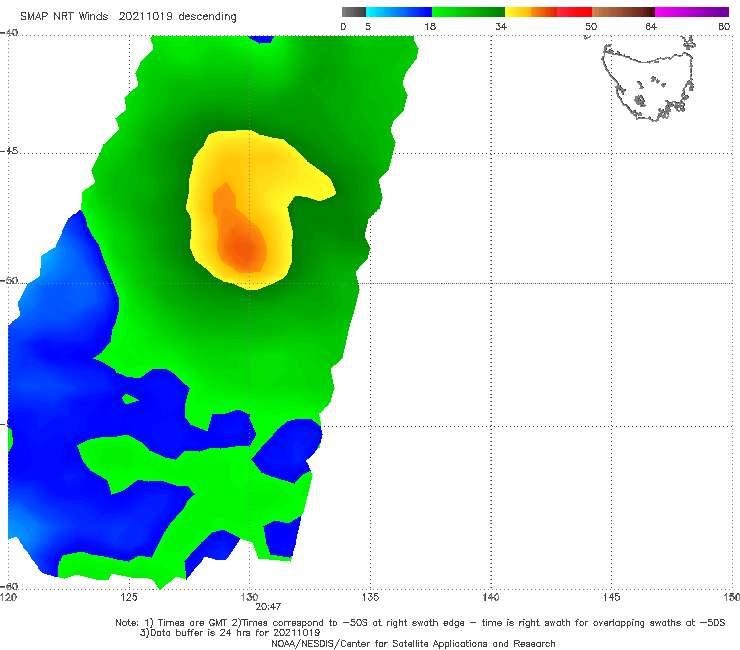The height and width of the screenshot is (650, 740).
Task: Click the longitude label '145'
Action: (612, 597)
